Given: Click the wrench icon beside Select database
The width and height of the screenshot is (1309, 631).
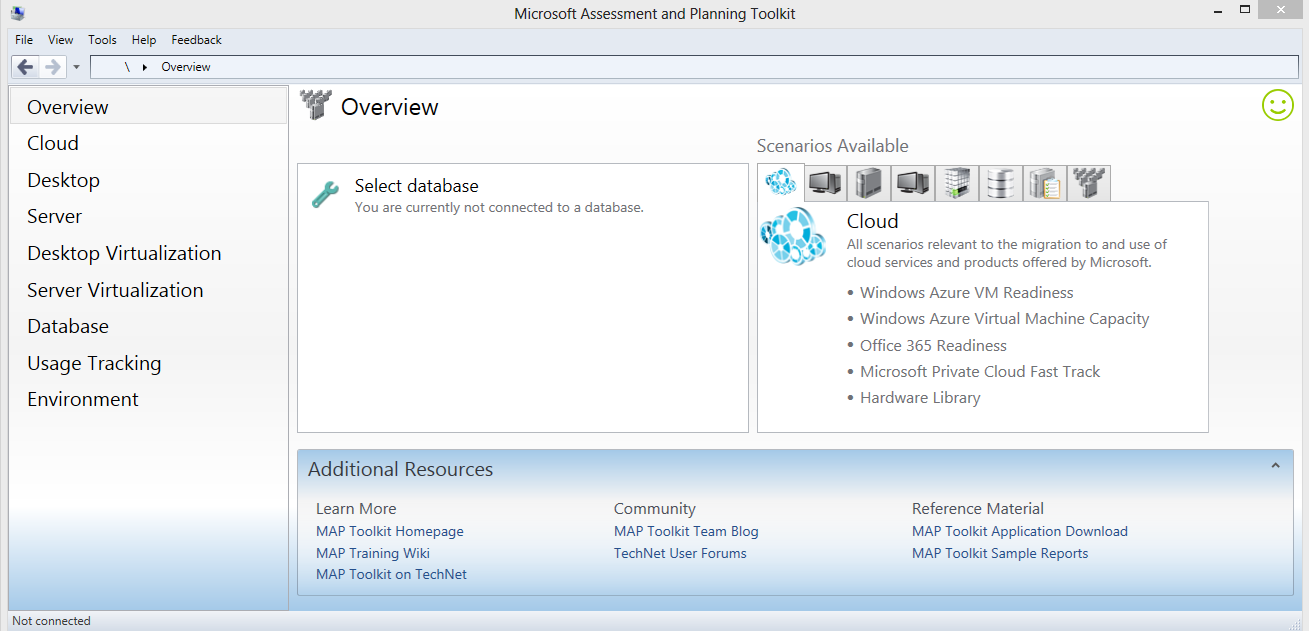Looking at the screenshot, I should (x=325, y=194).
